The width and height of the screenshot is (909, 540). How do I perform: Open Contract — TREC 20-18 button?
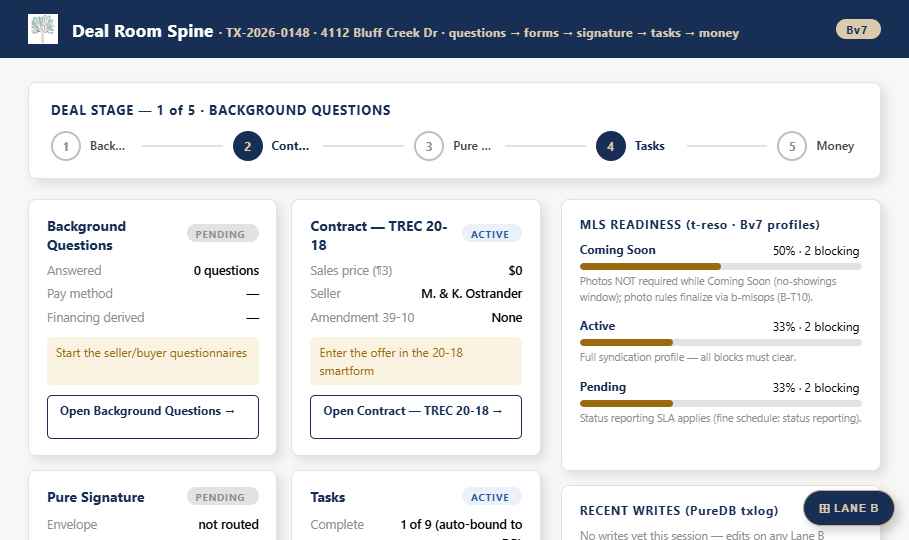point(416,417)
